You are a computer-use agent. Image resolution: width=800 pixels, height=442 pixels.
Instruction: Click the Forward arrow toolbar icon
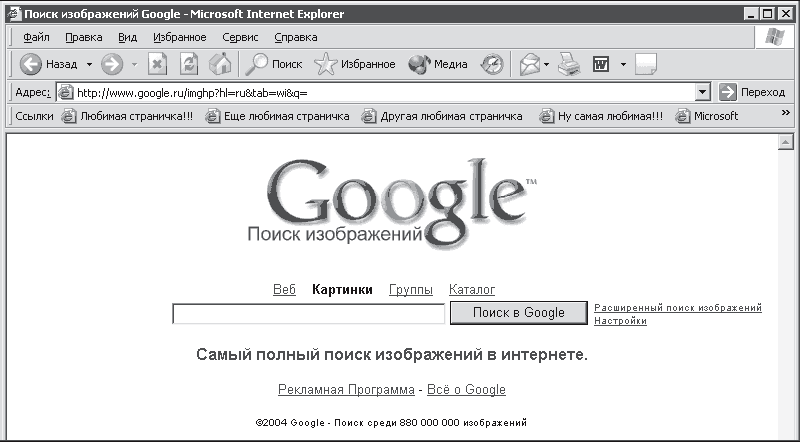112,65
